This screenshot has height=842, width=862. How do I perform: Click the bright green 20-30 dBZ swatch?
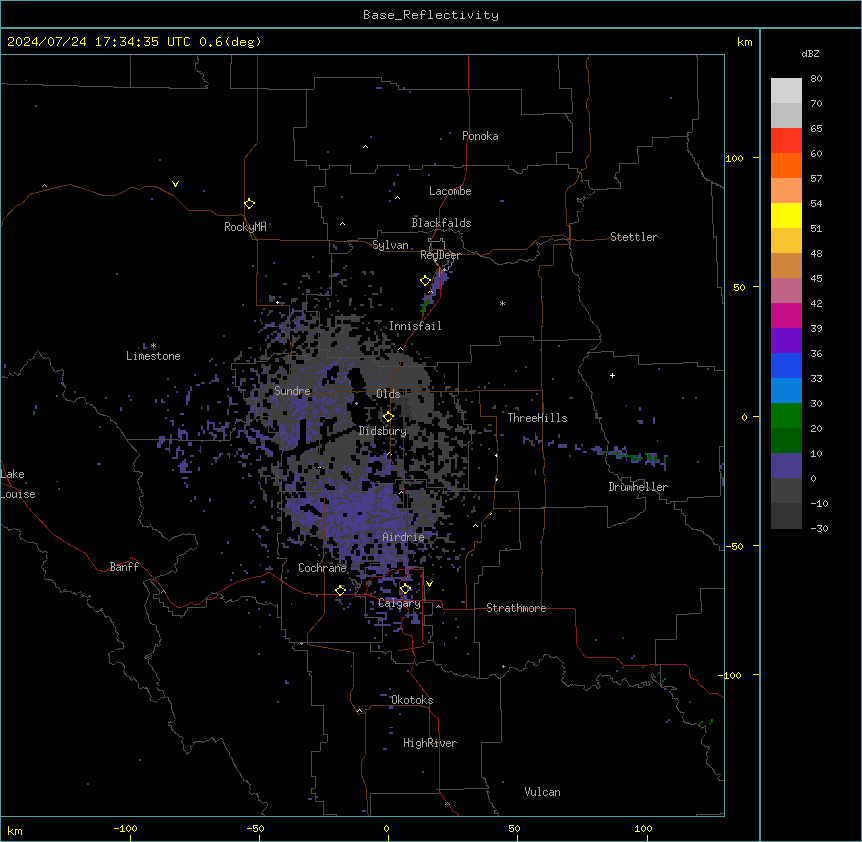pyautogui.click(x=786, y=416)
